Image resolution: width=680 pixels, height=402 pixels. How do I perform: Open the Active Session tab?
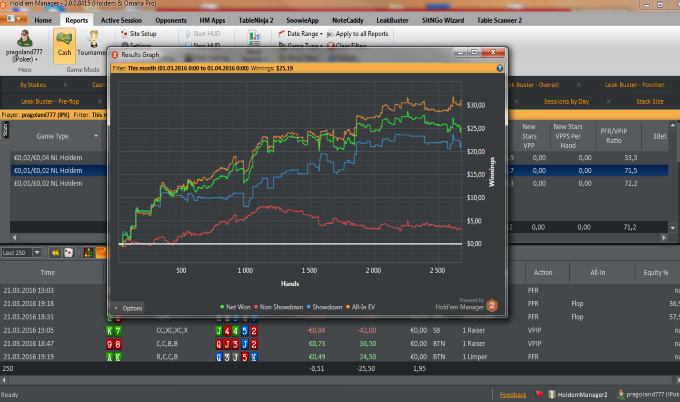(x=121, y=20)
